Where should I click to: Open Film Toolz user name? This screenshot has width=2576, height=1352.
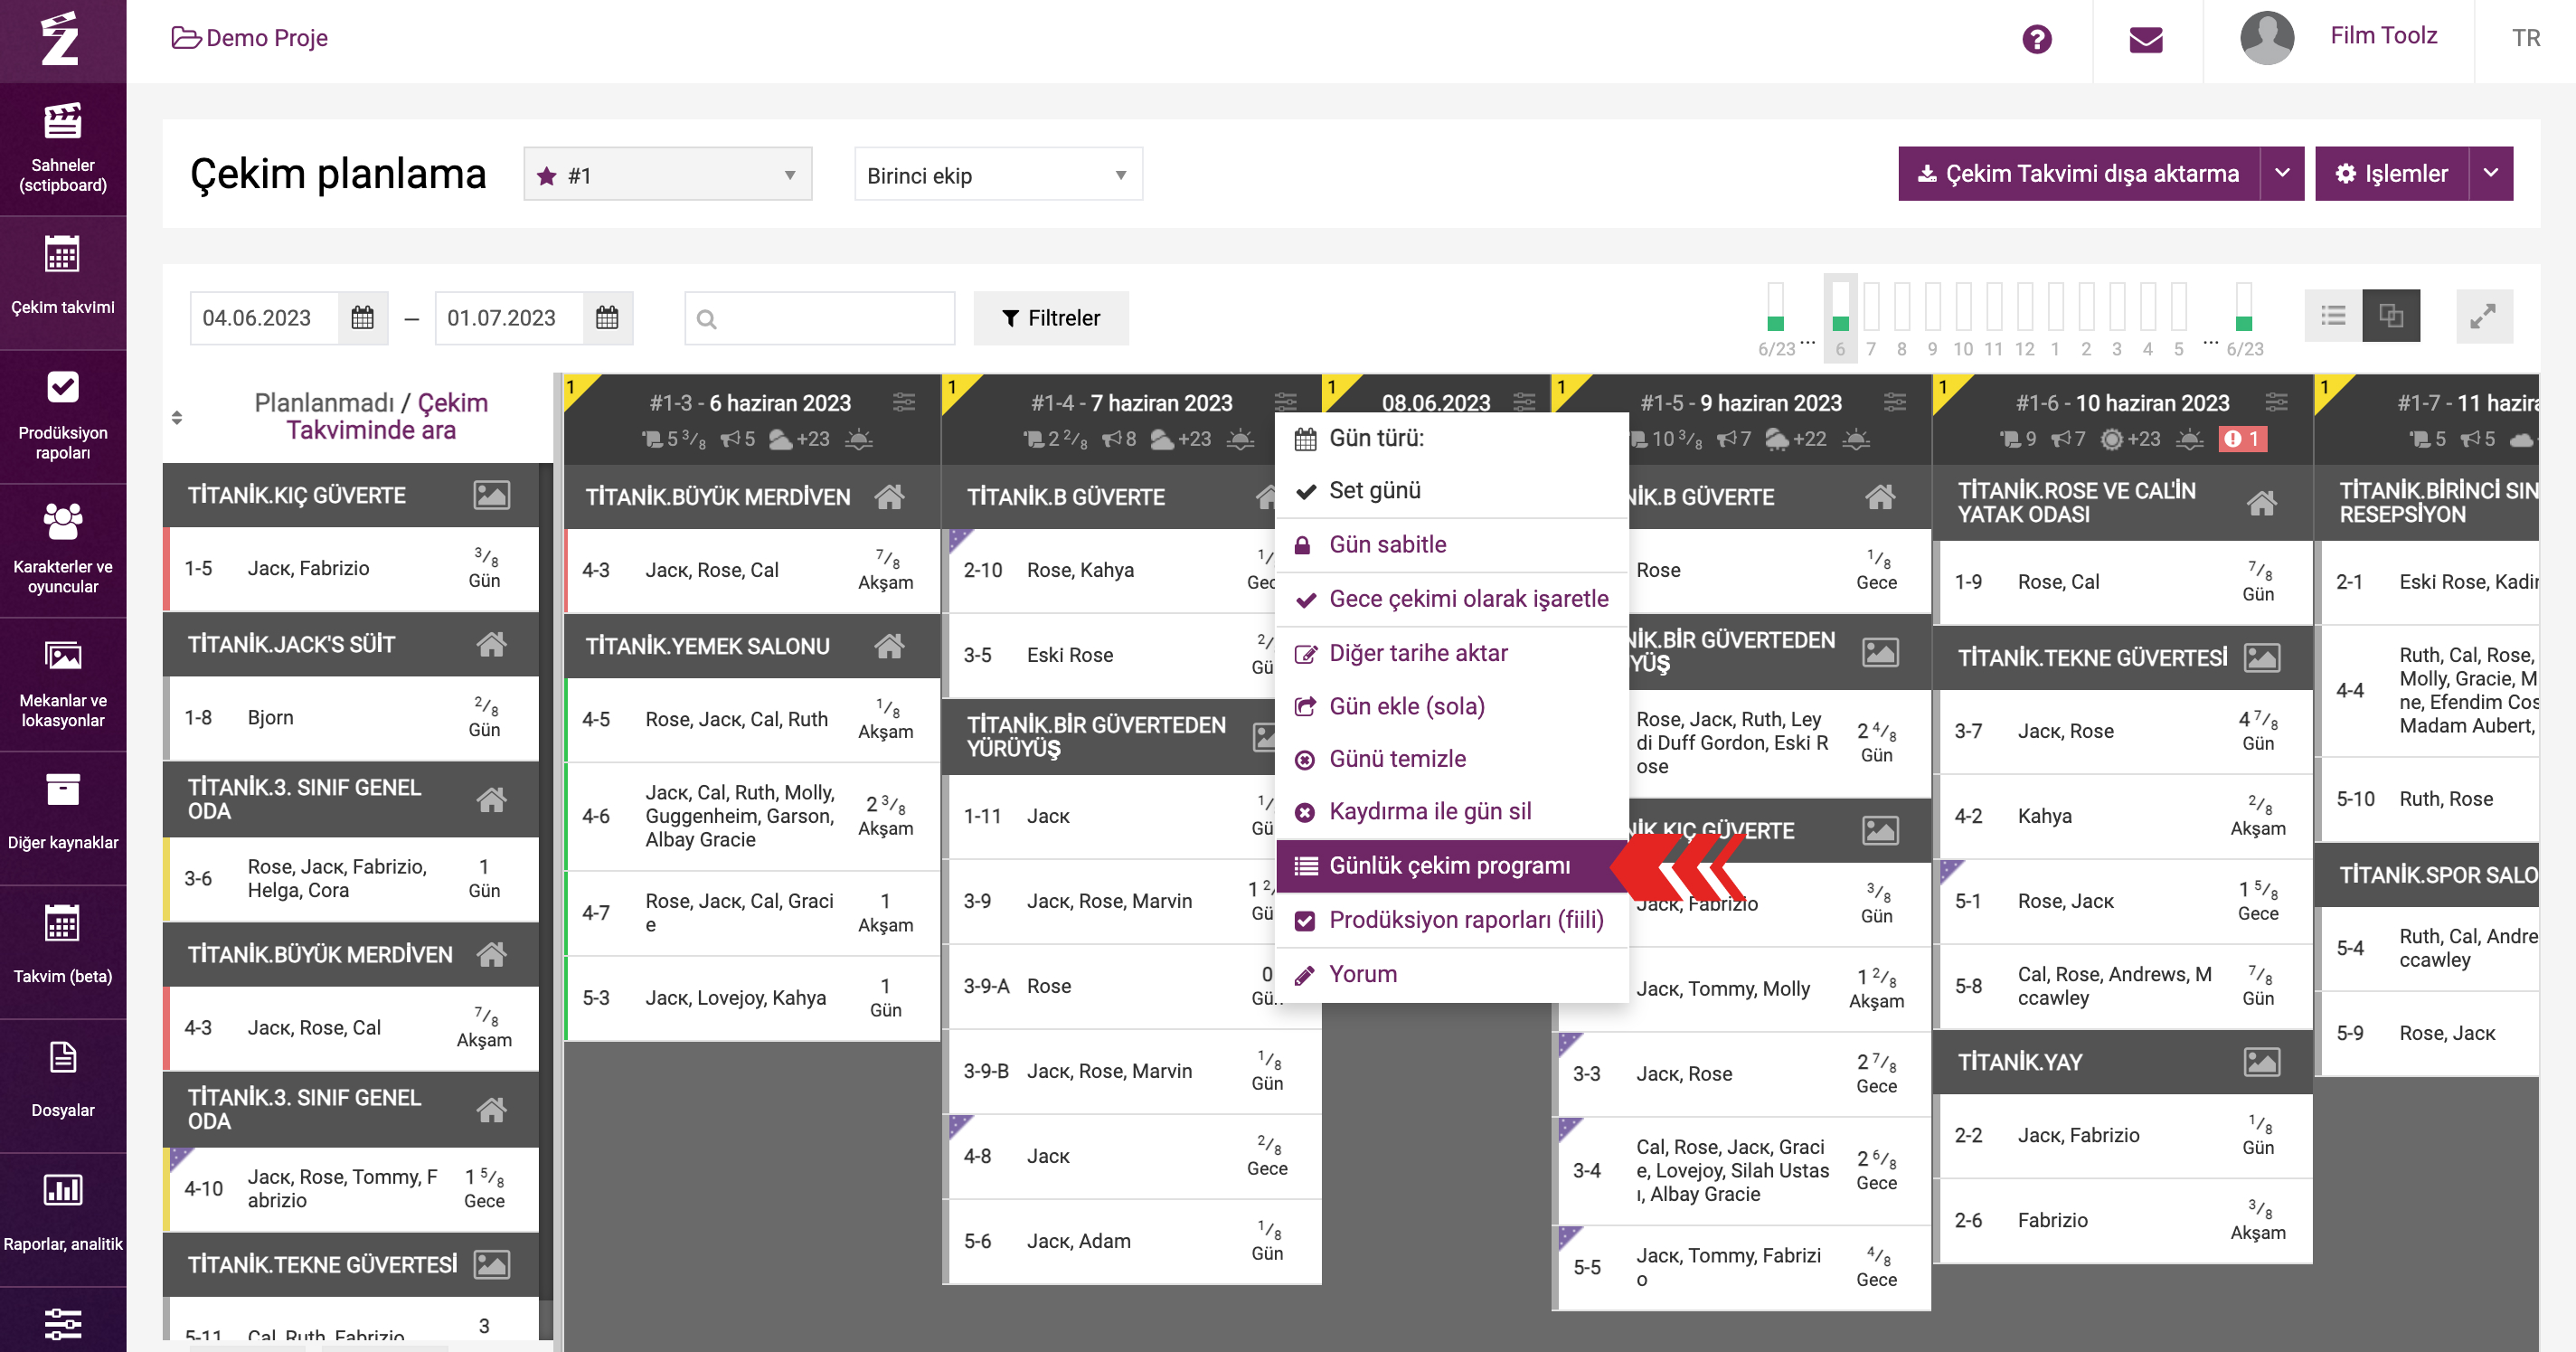coord(2383,36)
